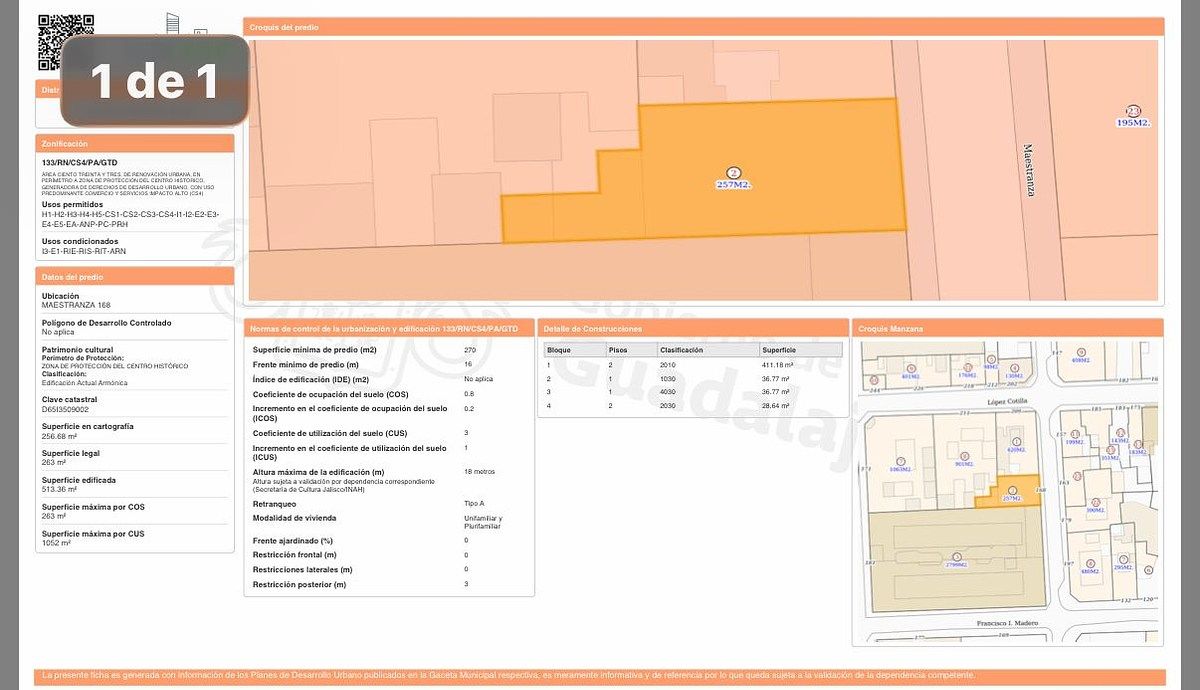Click the 195M2 lot marker right of Maestranza
Viewport: 1200px width, 690px height.
click(x=1133, y=117)
